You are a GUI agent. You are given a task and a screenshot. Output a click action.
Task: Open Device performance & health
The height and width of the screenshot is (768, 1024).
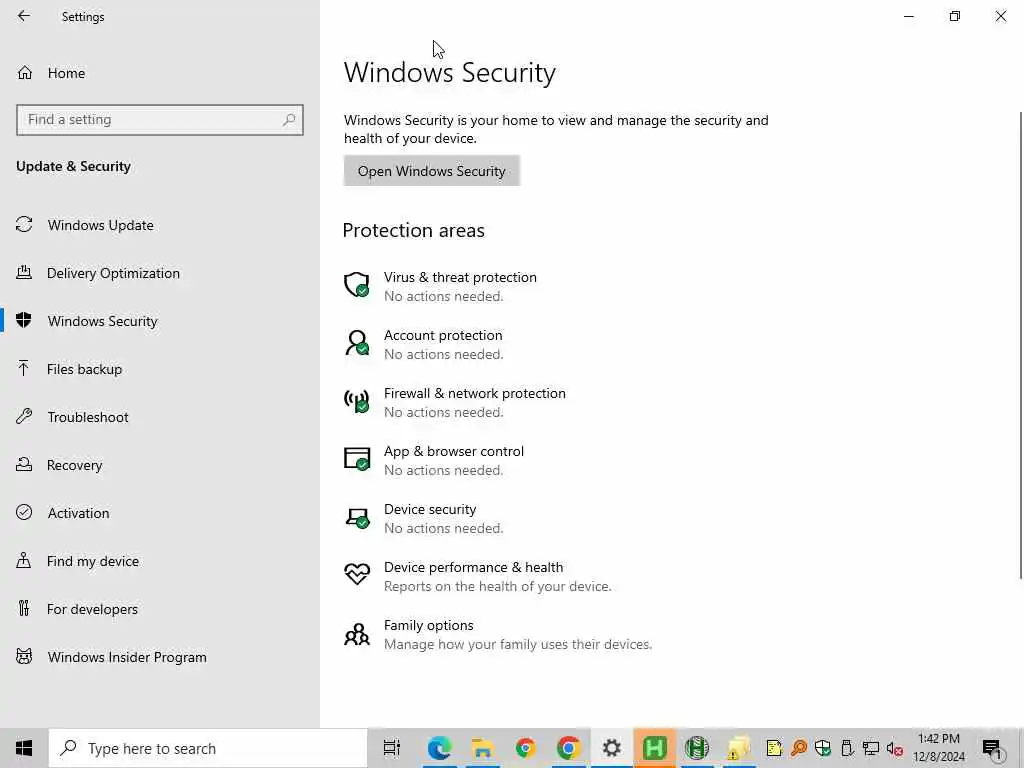477,577
